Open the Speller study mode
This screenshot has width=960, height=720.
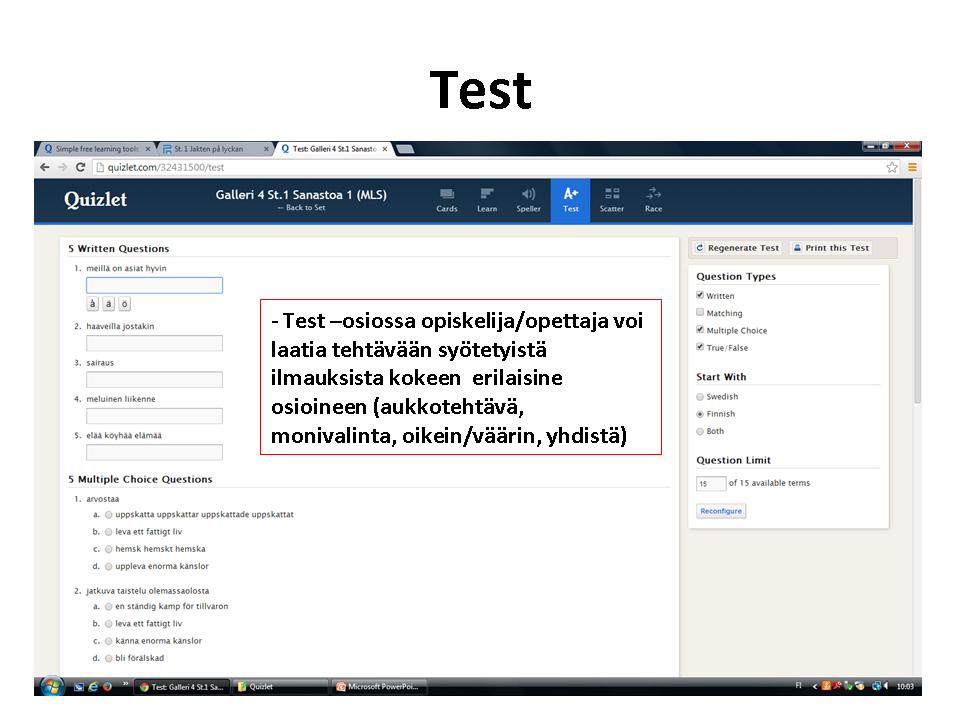[528, 200]
